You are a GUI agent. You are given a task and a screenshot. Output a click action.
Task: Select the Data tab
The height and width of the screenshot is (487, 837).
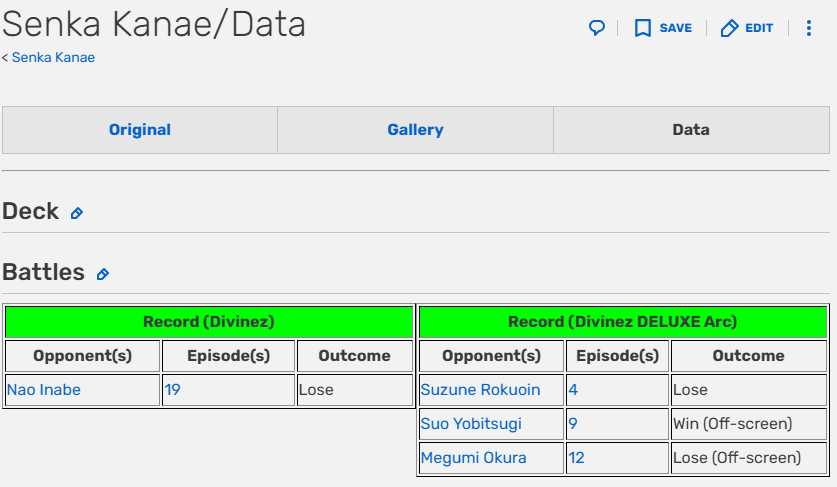691,130
